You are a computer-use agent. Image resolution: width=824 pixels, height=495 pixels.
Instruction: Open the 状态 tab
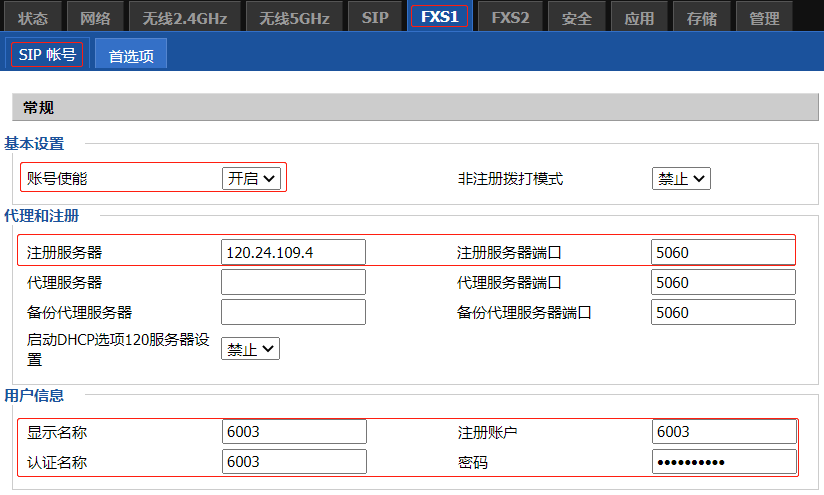pos(33,17)
